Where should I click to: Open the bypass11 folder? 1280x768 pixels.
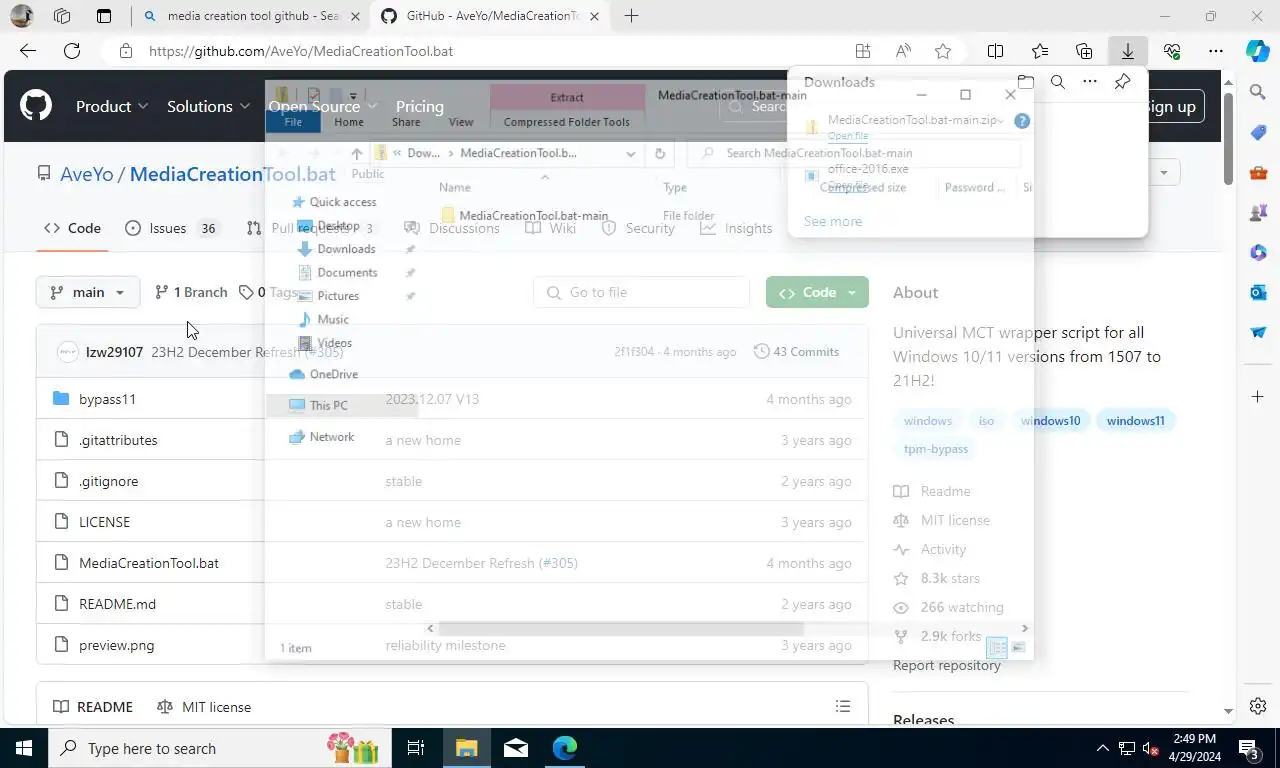click(x=107, y=399)
